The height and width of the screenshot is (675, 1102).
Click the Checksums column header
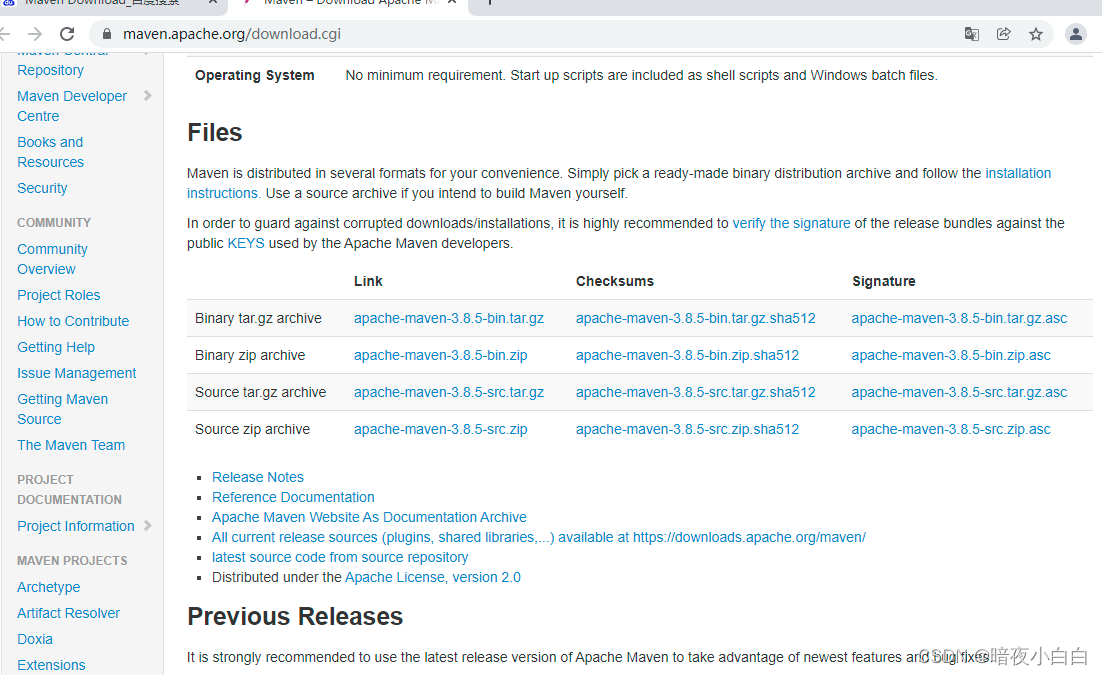tap(615, 281)
